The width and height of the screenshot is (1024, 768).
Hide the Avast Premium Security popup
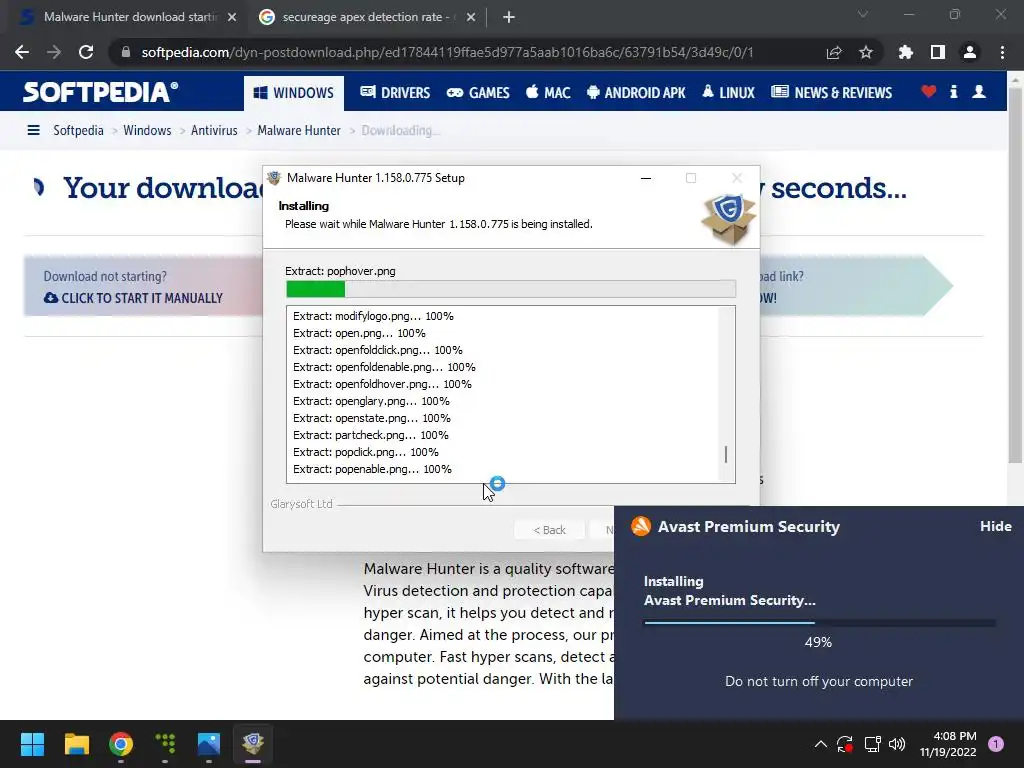tap(995, 526)
